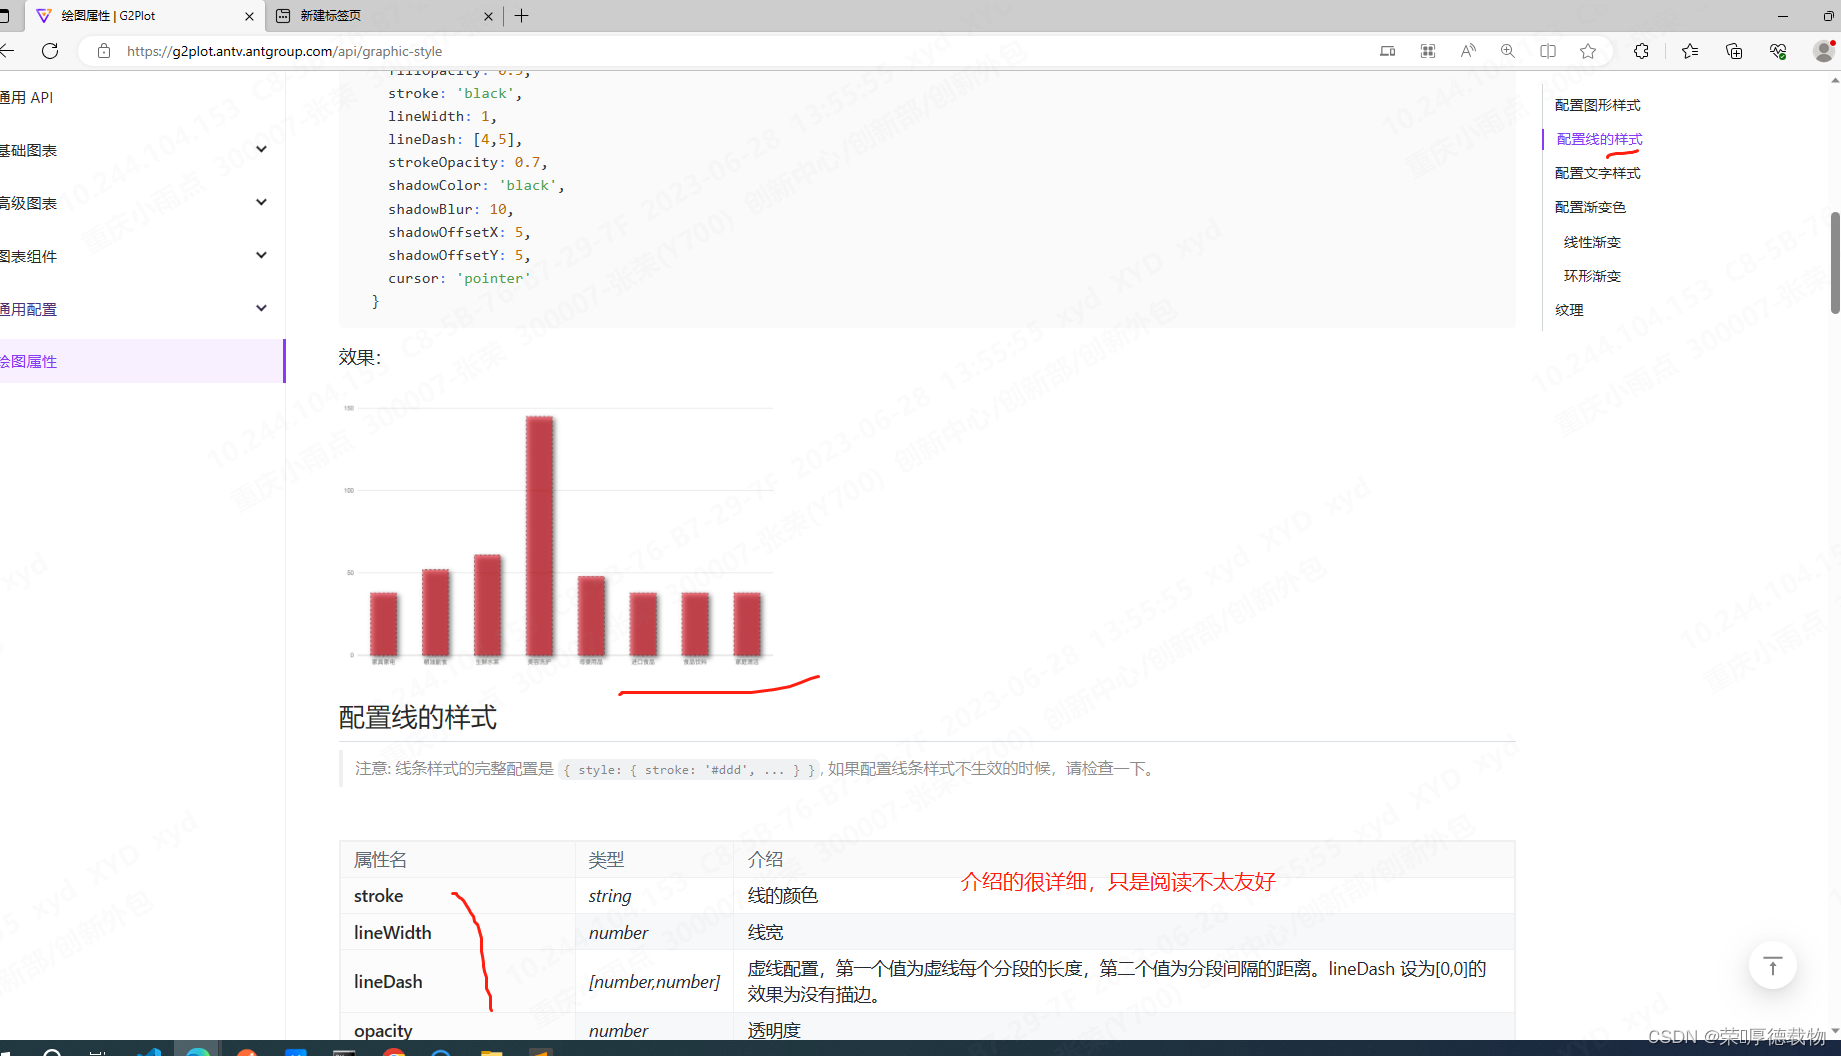Open 配置文字样式 in the right navigation

1596,172
